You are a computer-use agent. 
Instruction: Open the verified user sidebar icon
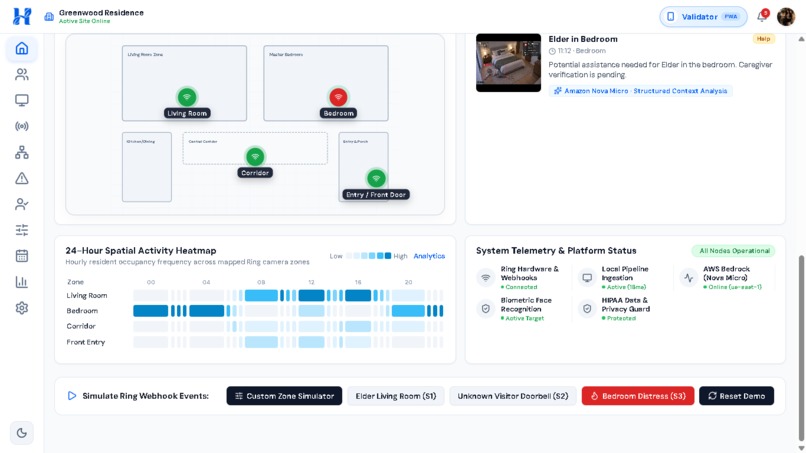[x=22, y=204]
